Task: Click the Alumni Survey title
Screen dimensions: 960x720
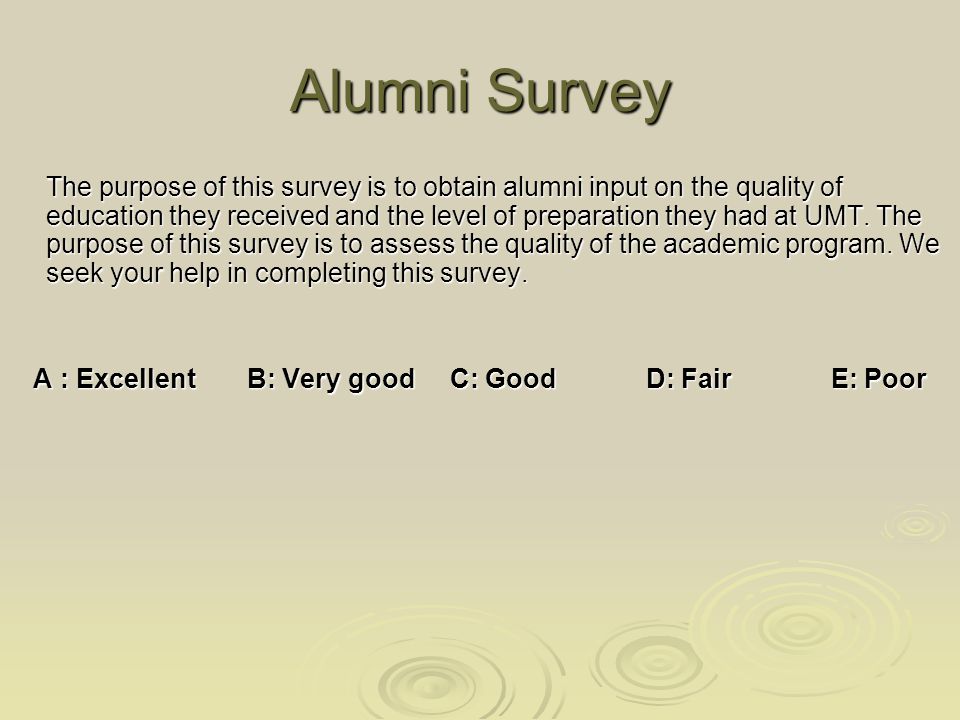Action: point(481,93)
